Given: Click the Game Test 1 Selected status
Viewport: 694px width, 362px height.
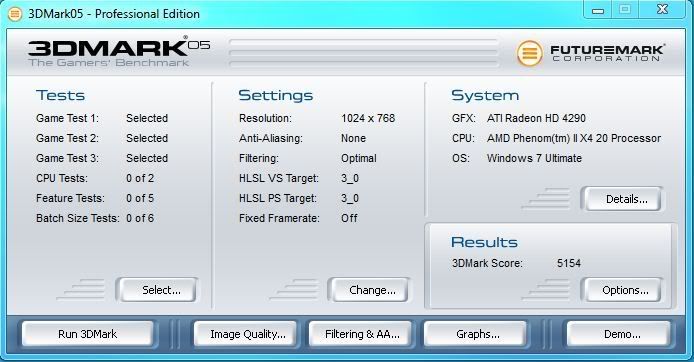Looking at the screenshot, I should [147, 118].
